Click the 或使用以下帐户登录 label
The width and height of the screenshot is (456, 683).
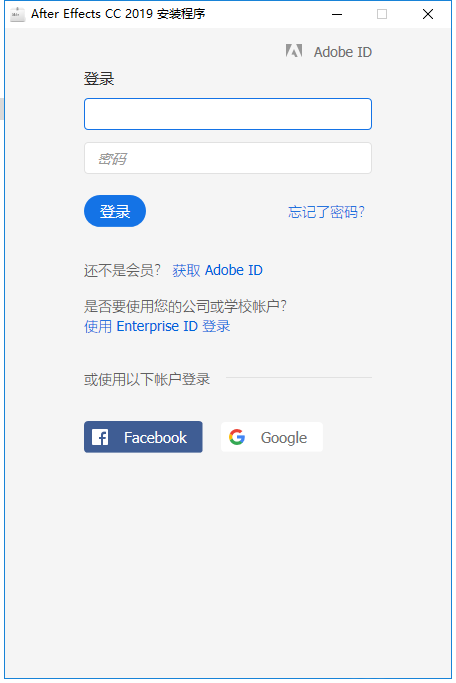(147, 379)
